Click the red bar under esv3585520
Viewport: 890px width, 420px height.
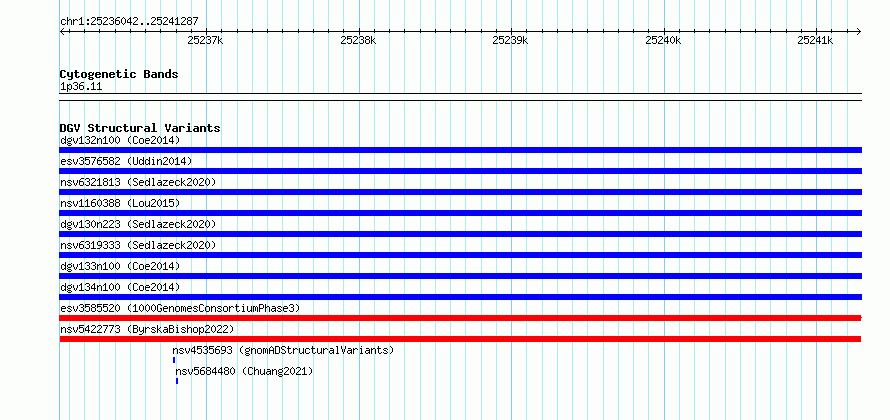click(x=460, y=318)
